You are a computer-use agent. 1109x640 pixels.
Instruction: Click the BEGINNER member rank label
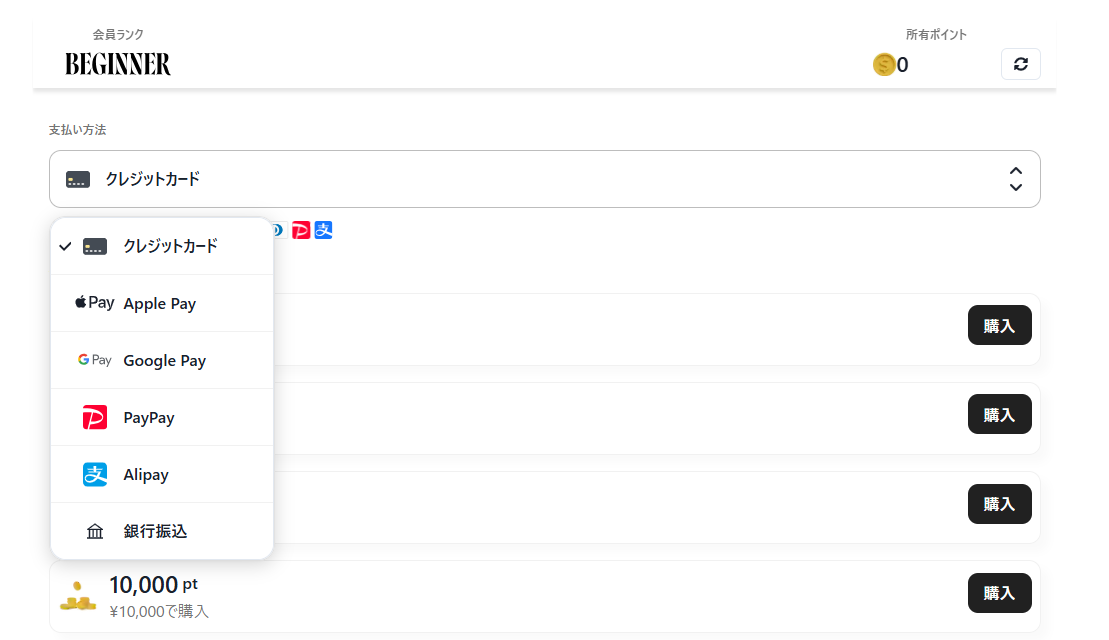tap(118, 64)
